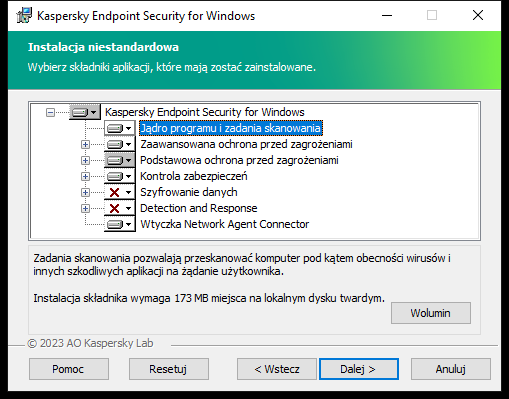The image size is (509, 399).
Task: Select Szyfrowanie danych tree item
Action: coord(189,192)
